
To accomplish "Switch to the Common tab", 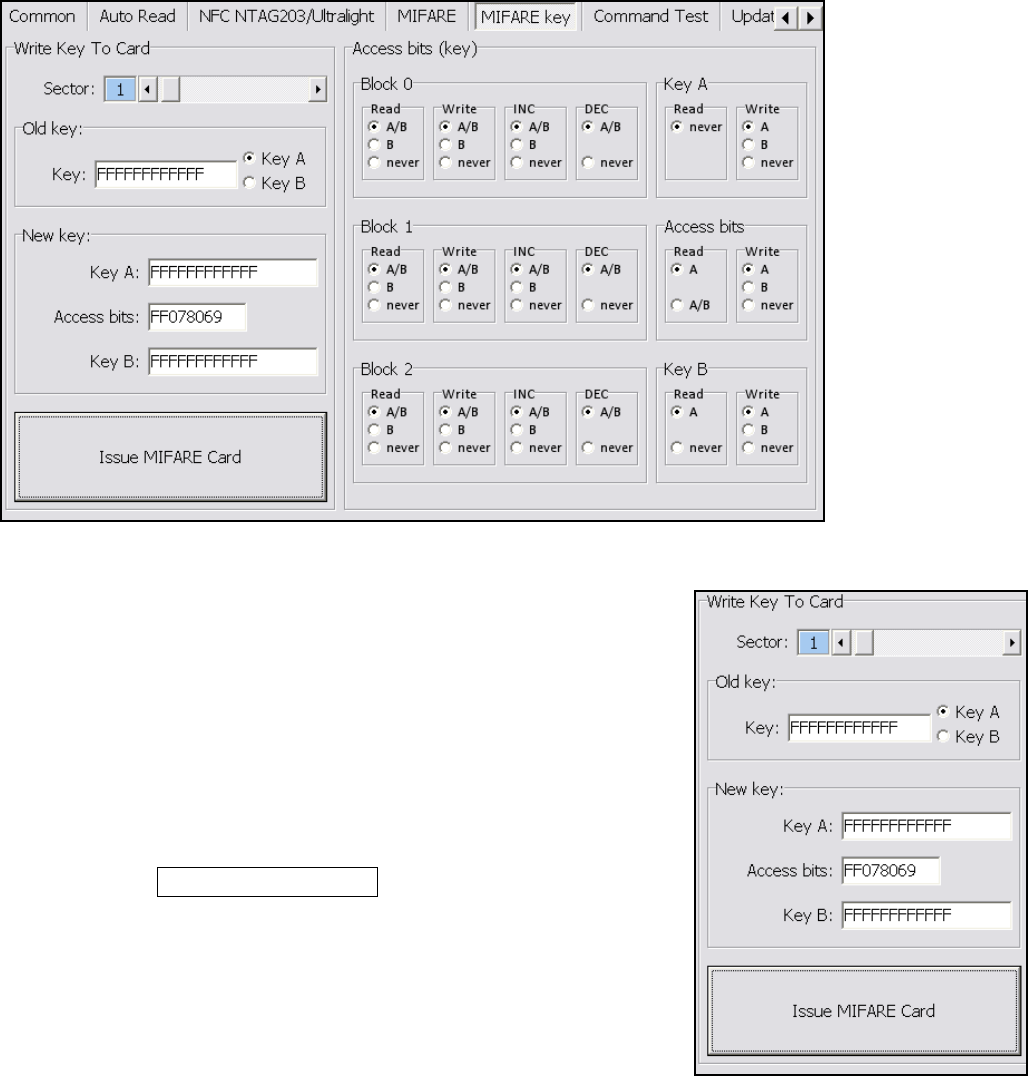I will tap(42, 16).
